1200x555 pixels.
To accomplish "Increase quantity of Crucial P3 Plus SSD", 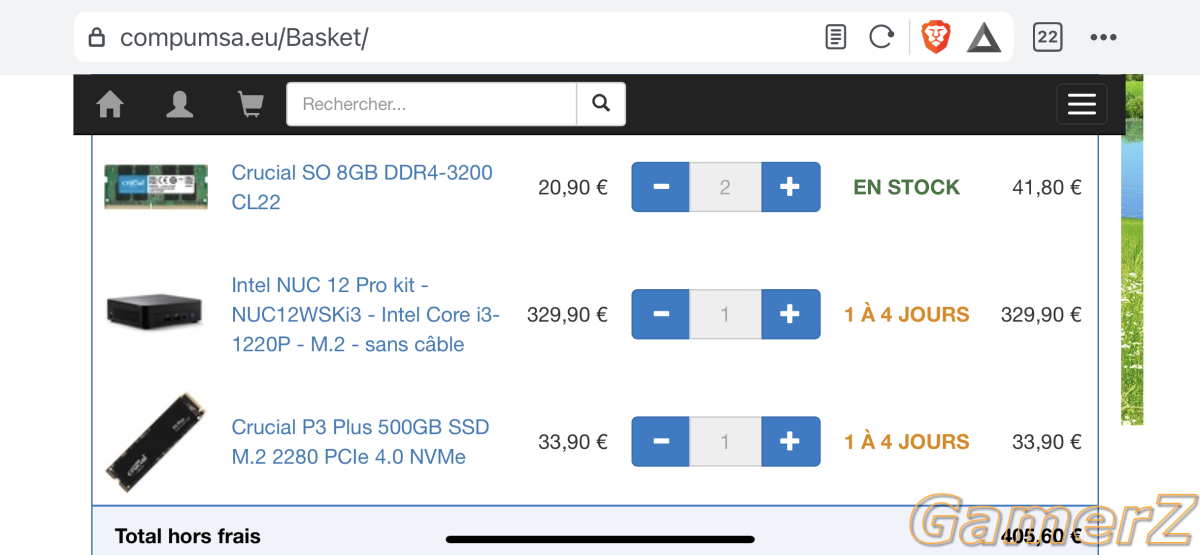I will pos(791,442).
